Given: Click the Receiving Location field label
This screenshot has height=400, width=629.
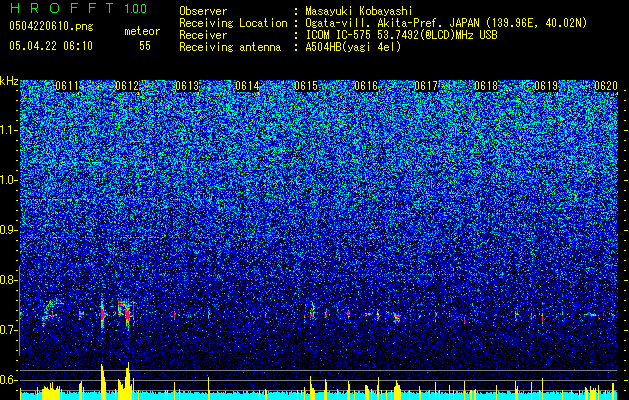Looking at the screenshot, I should pos(233,23).
